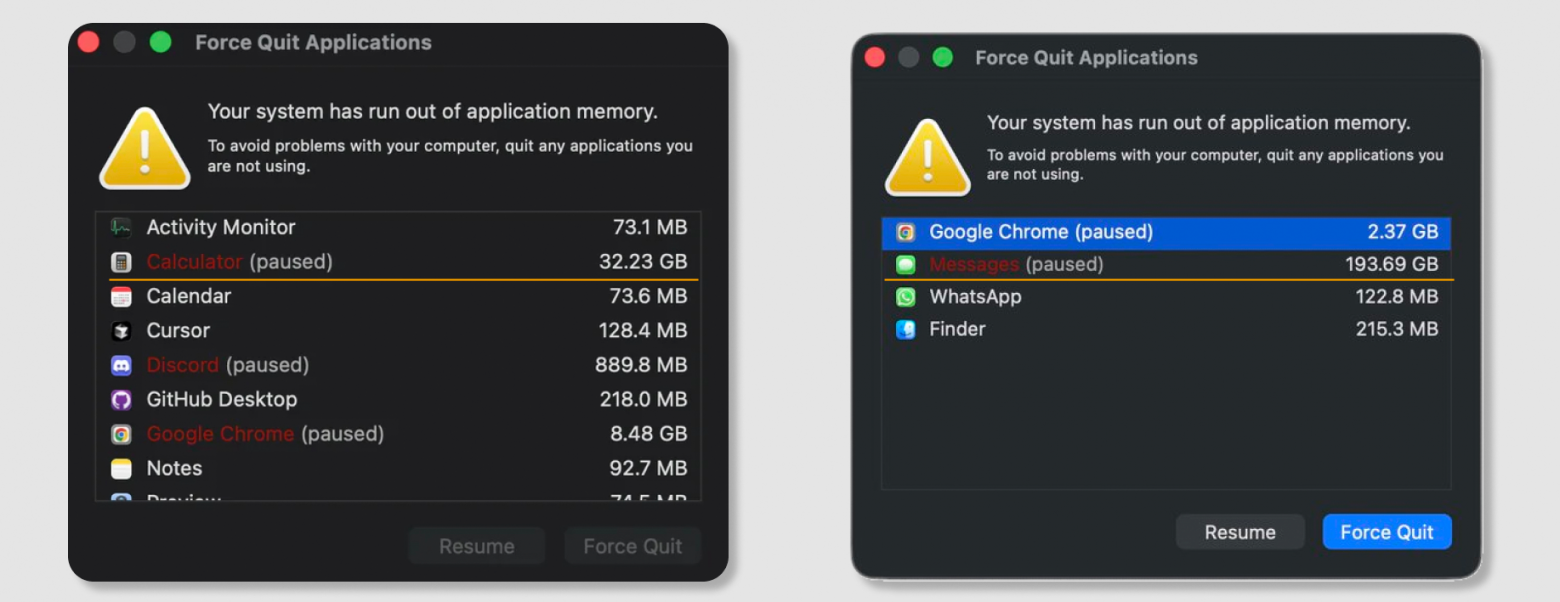Click the Calculator app icon
The width and height of the screenshot is (1560, 602).
121,262
